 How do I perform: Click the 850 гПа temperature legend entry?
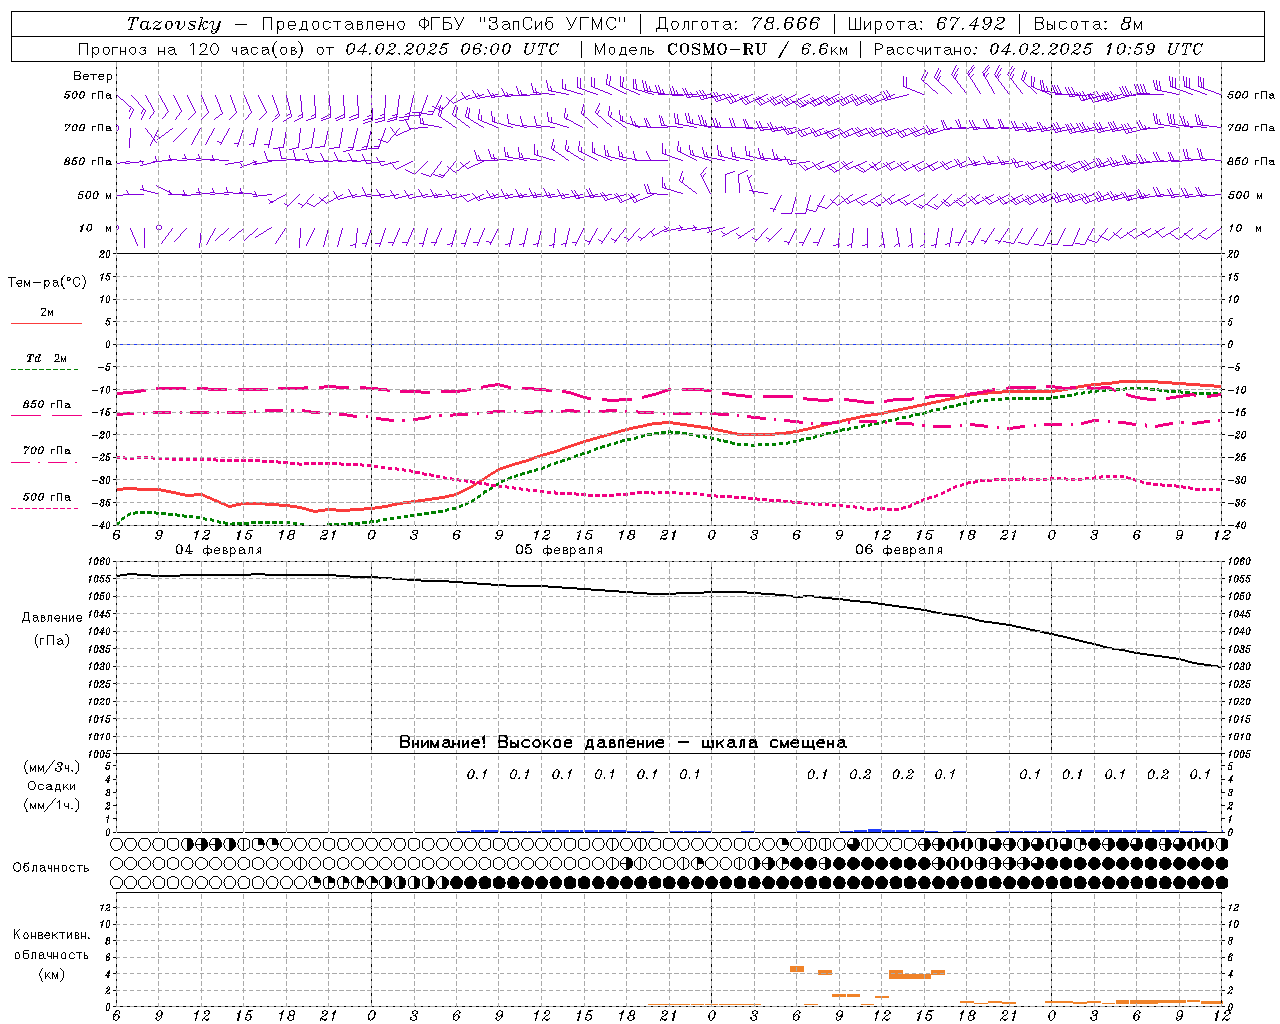(x=47, y=405)
